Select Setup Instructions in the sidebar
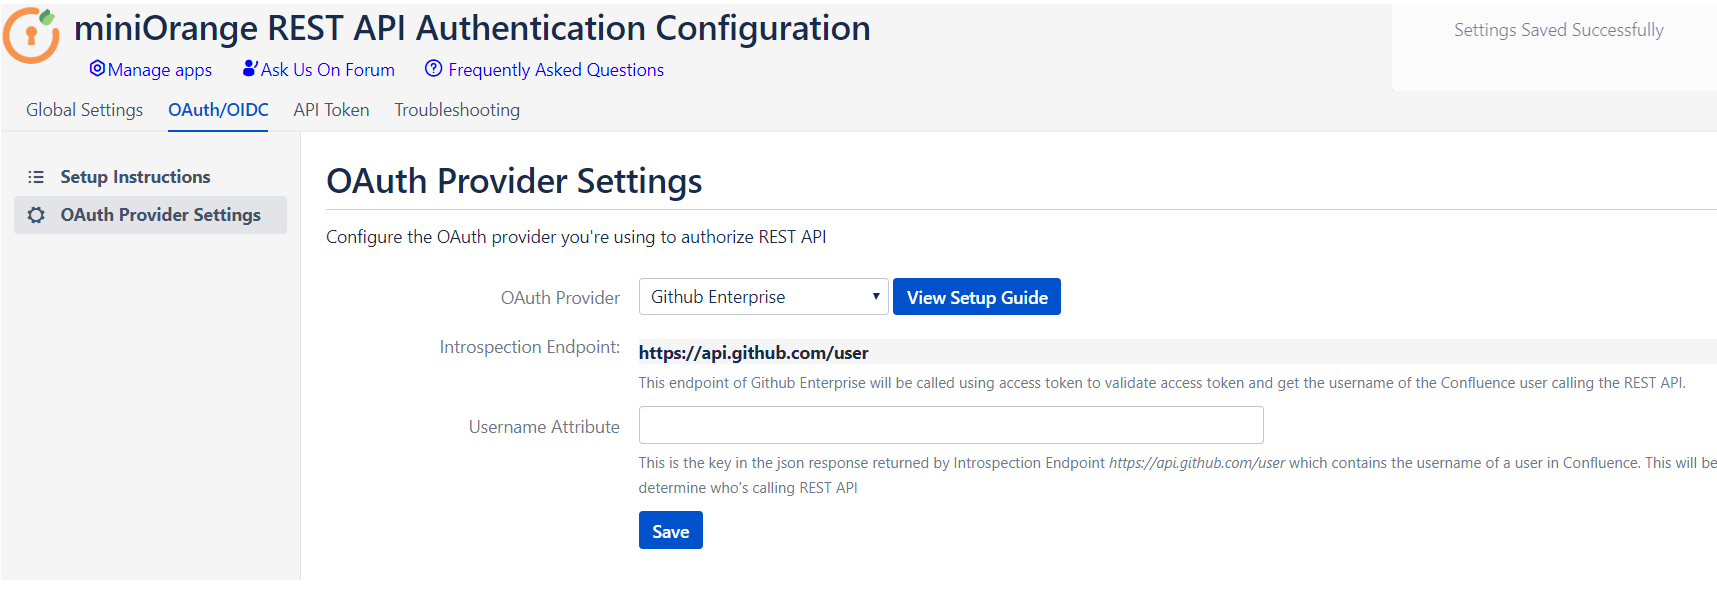The width and height of the screenshot is (1717, 610). pos(150,177)
